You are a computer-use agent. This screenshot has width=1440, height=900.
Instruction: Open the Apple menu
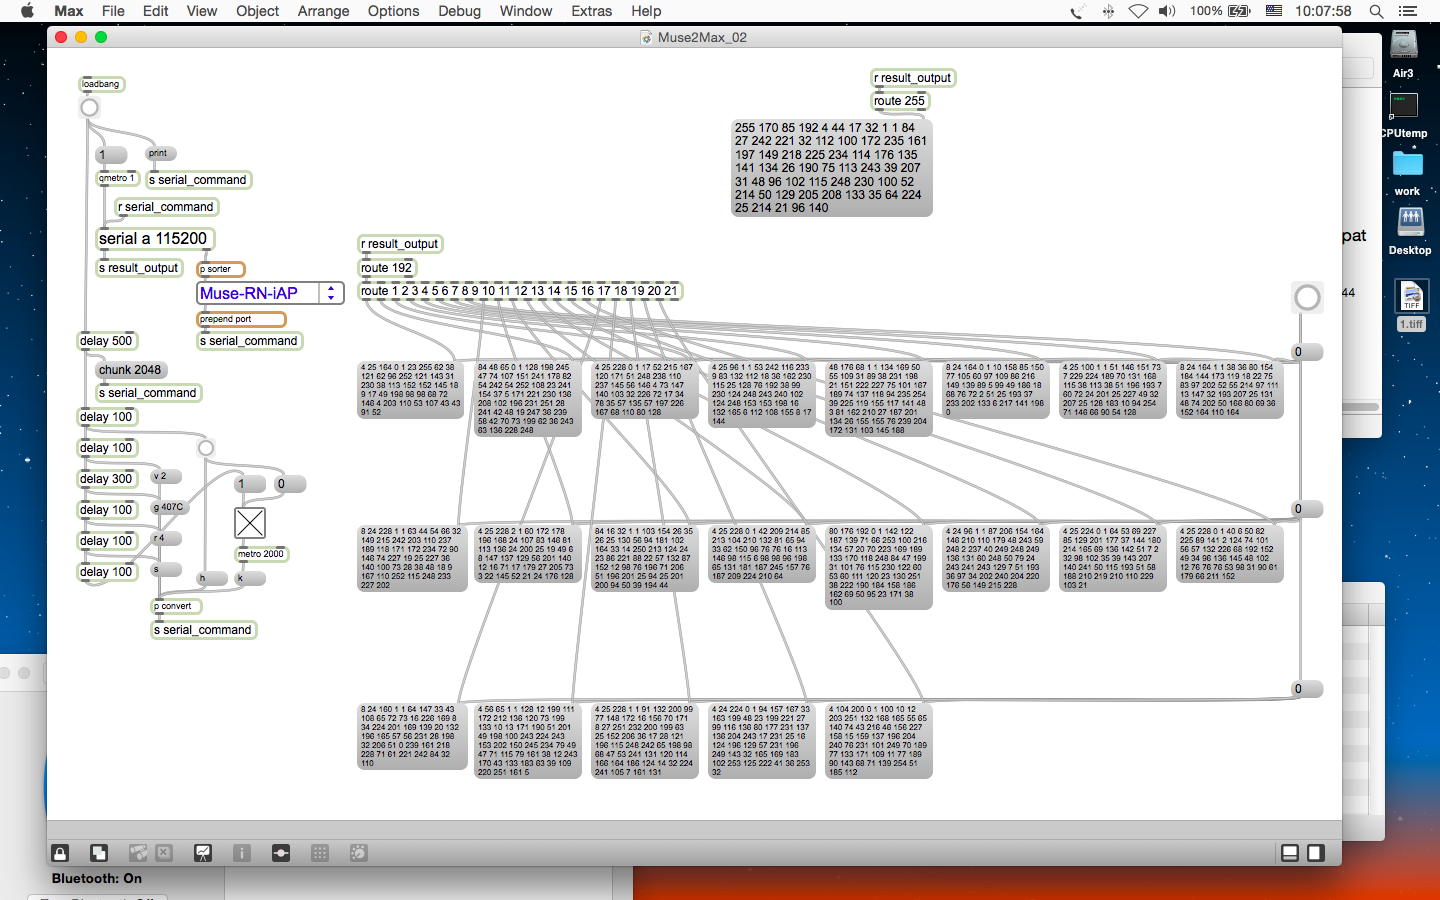tap(27, 11)
